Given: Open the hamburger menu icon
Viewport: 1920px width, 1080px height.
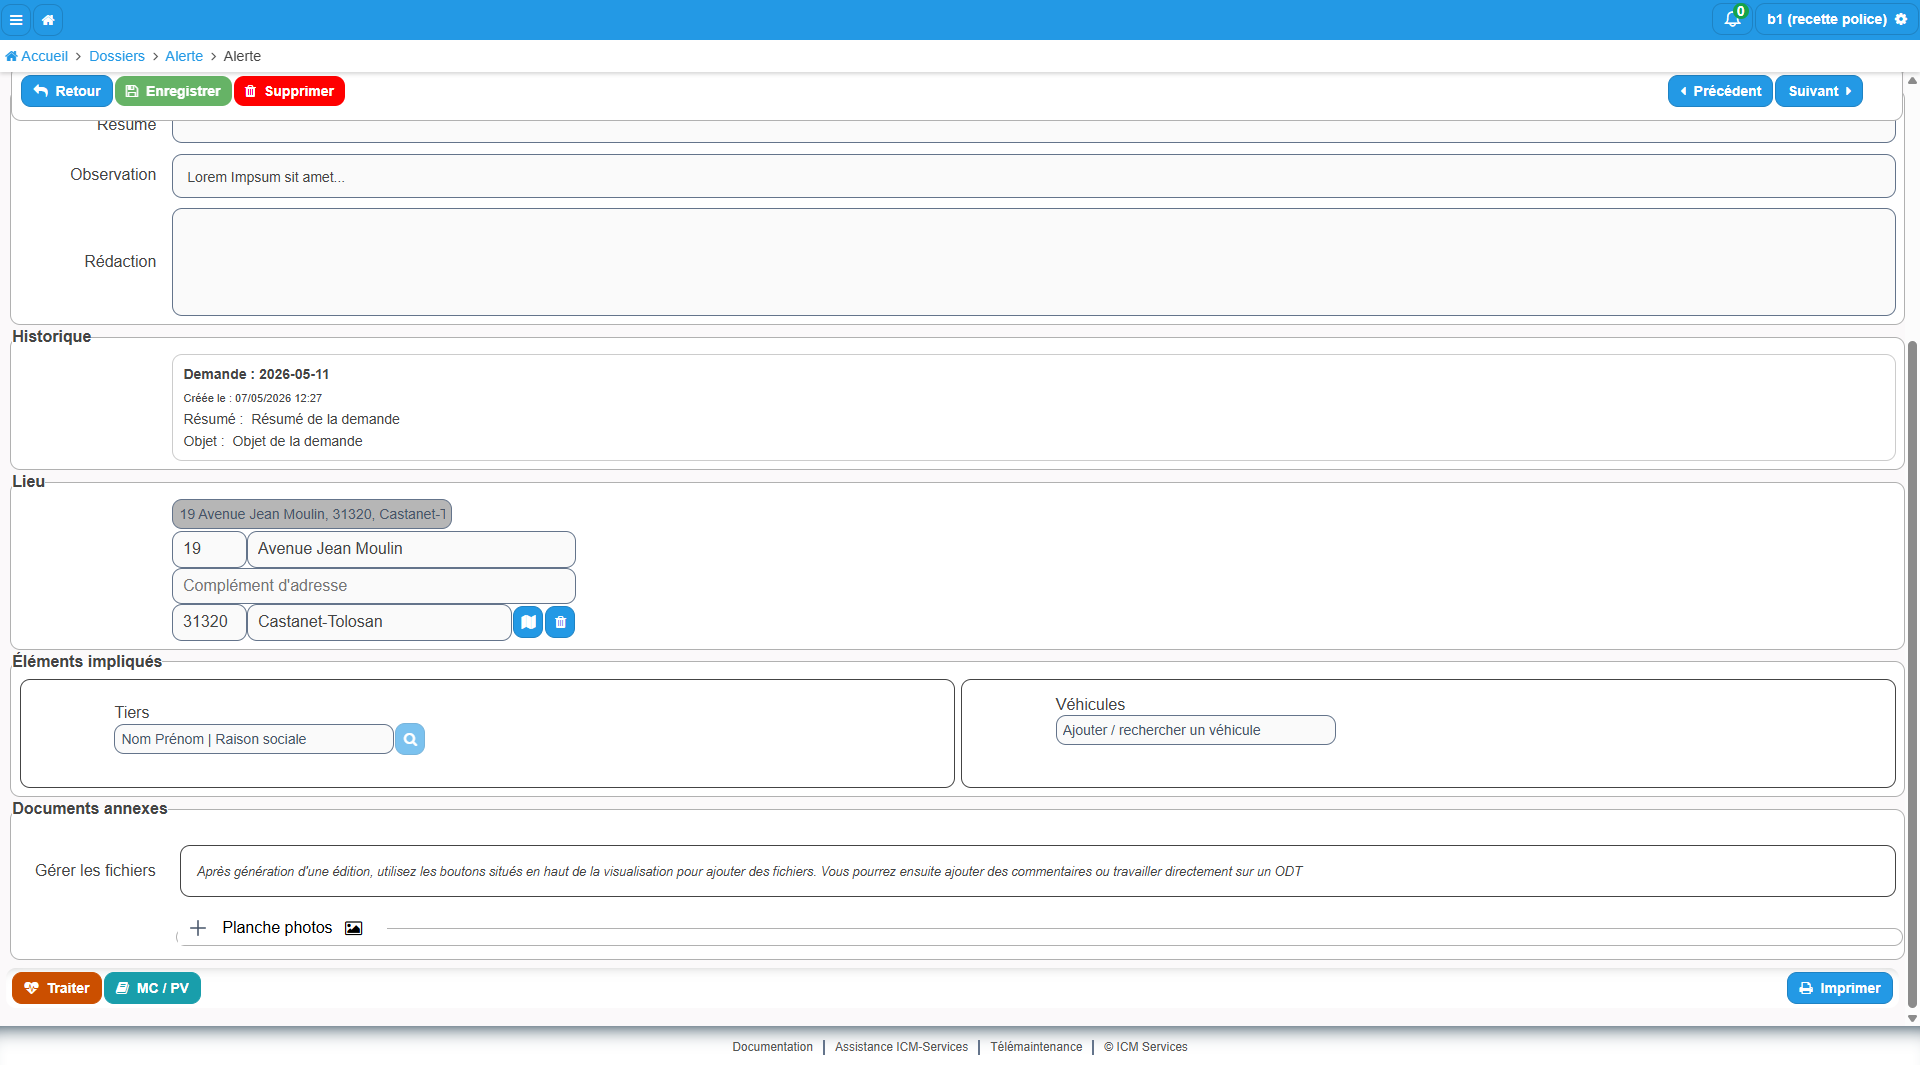Looking at the screenshot, I should [x=16, y=19].
